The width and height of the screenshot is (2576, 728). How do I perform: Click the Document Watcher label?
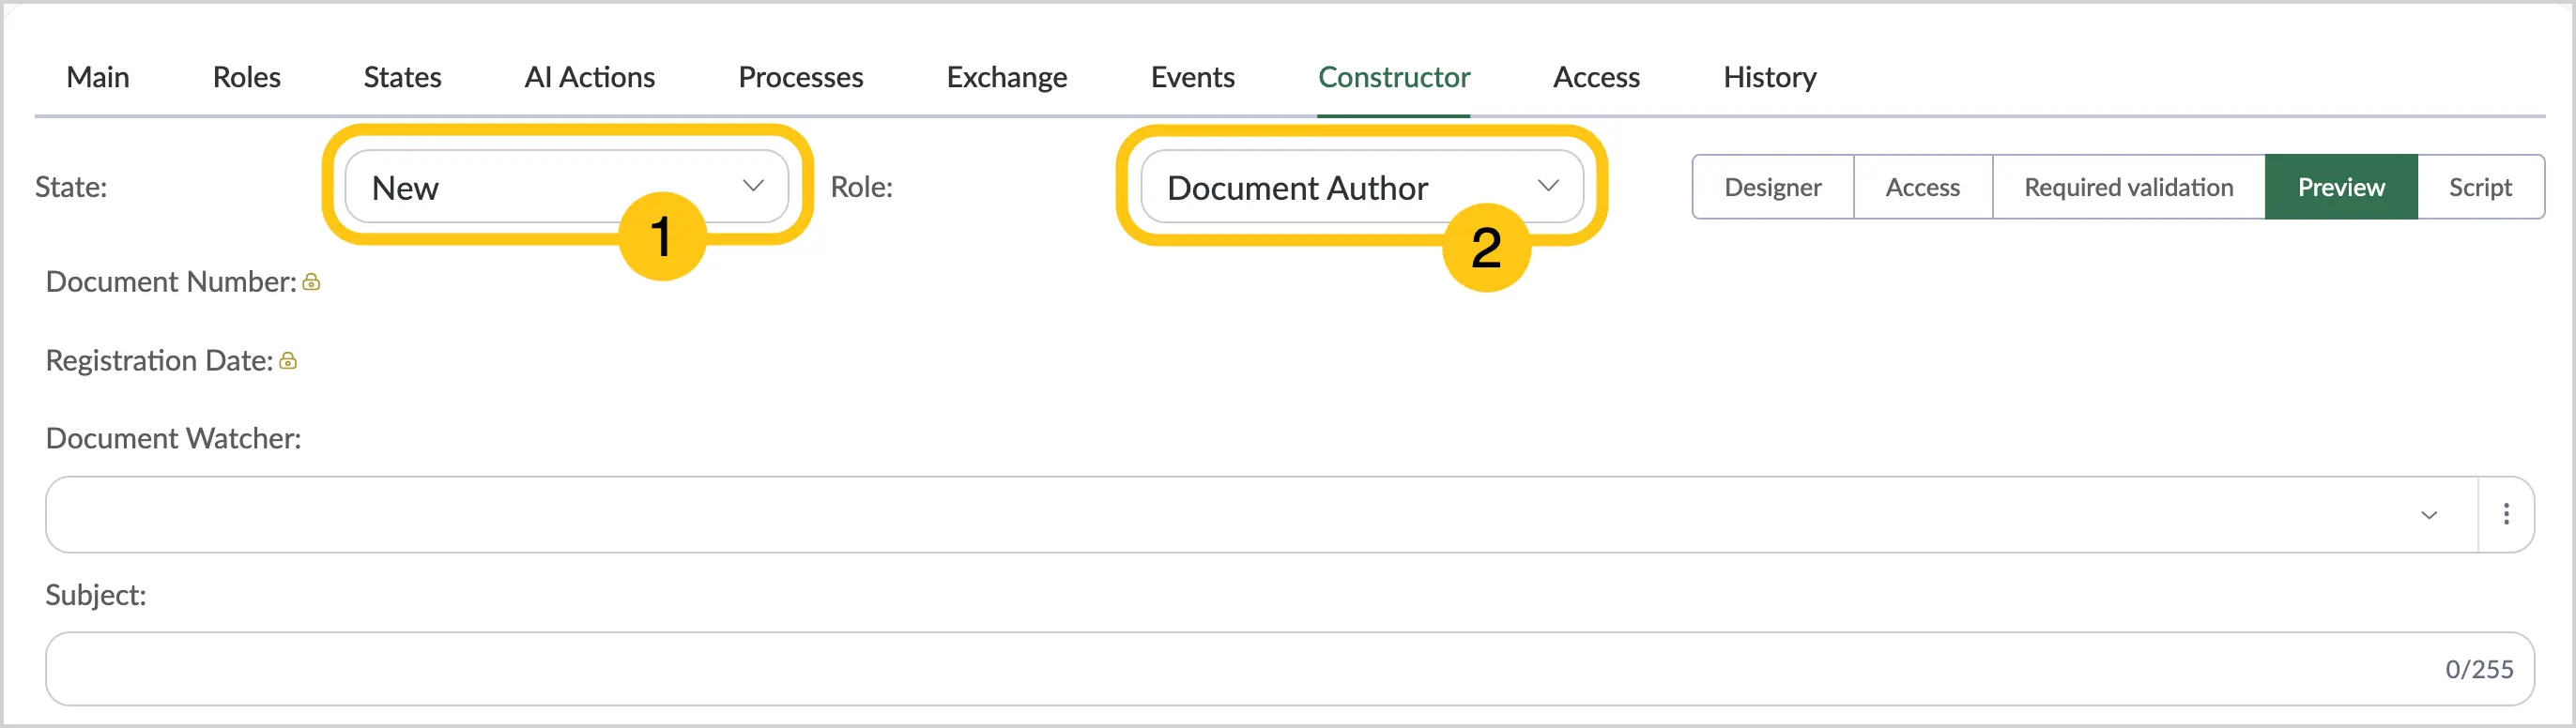173,438
